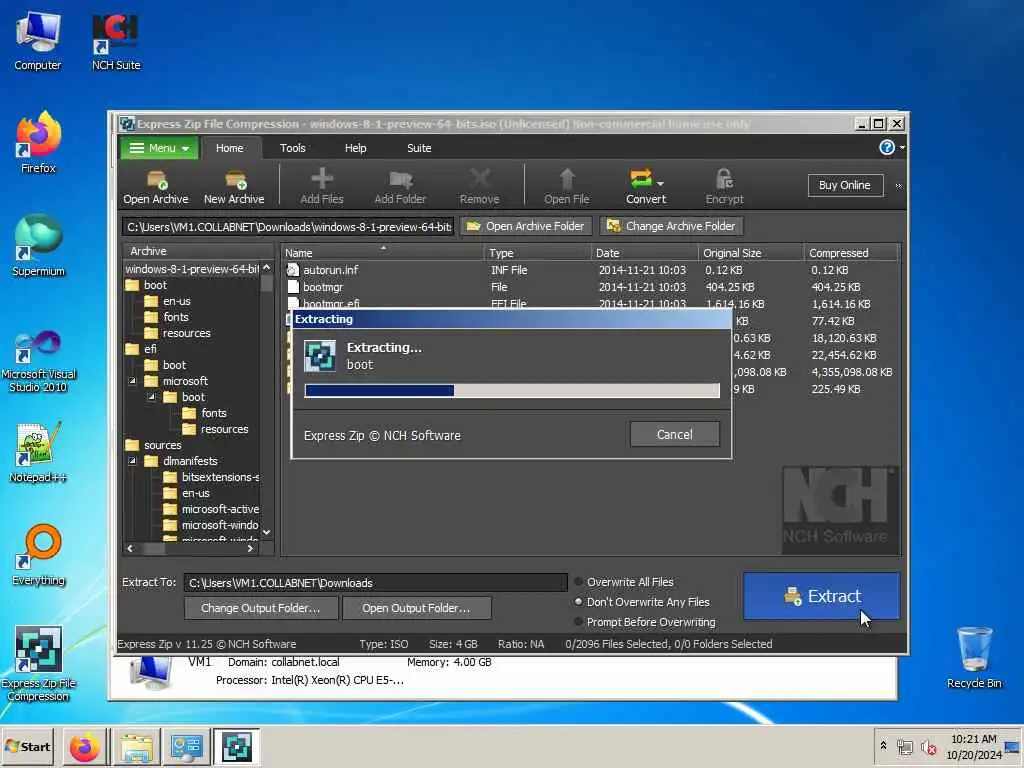Open the help icon dropdown arrow
This screenshot has width=1024, height=768.
pos(902,148)
